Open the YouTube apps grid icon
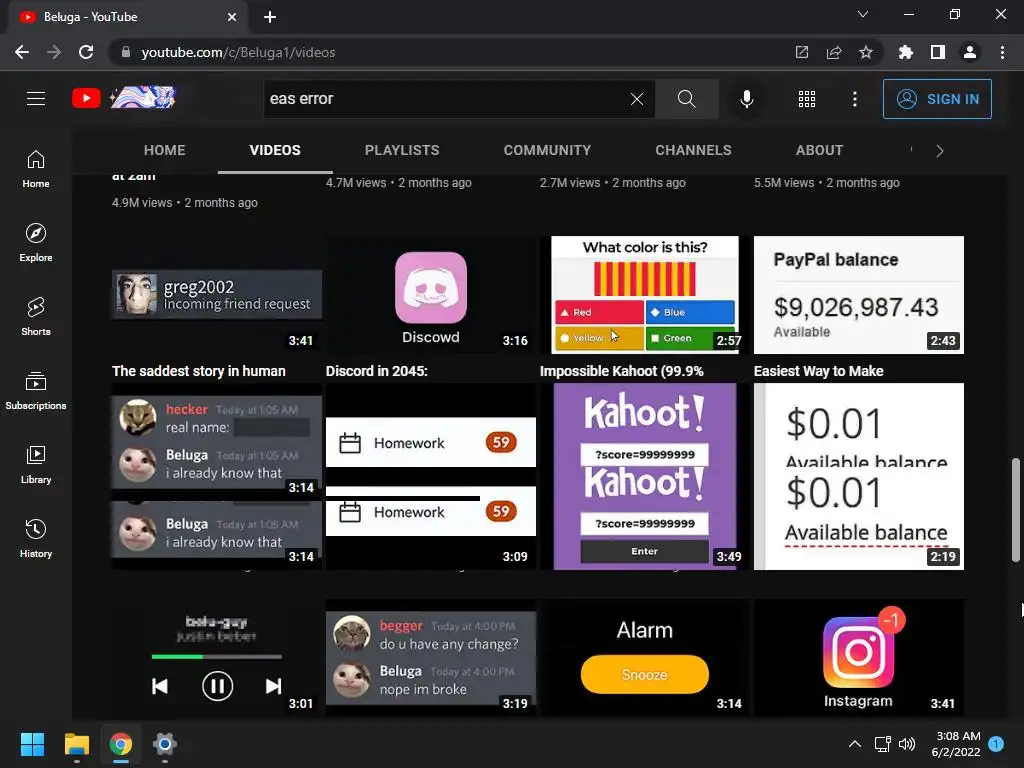 coord(807,99)
